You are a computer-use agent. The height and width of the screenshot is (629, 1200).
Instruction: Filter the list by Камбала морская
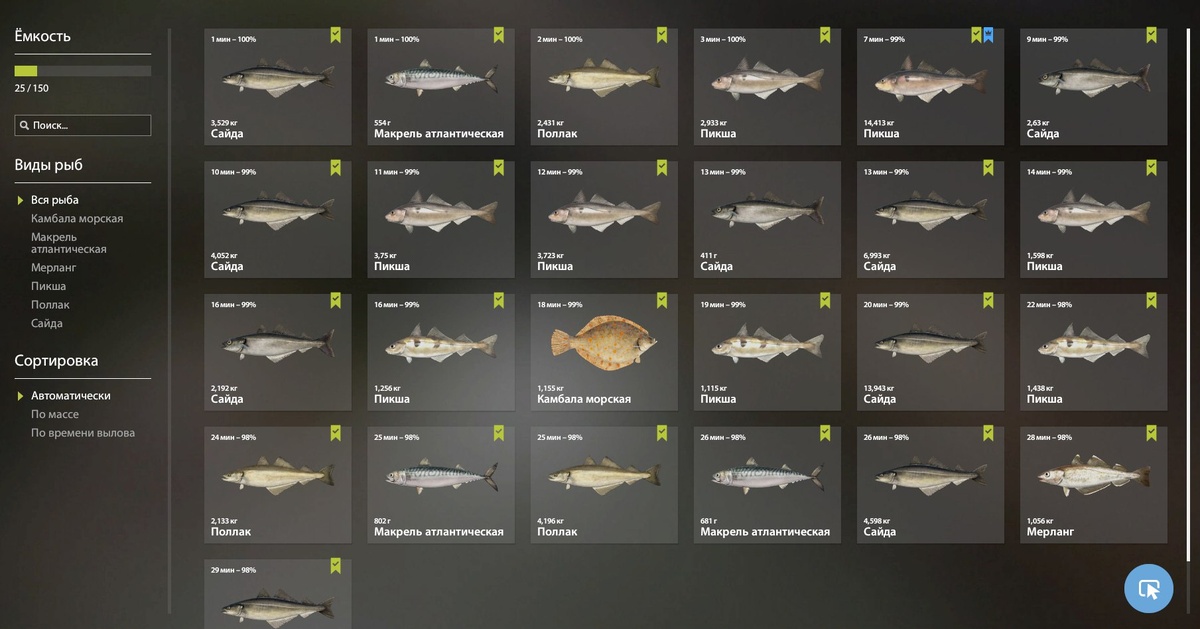pyautogui.click(x=77, y=218)
